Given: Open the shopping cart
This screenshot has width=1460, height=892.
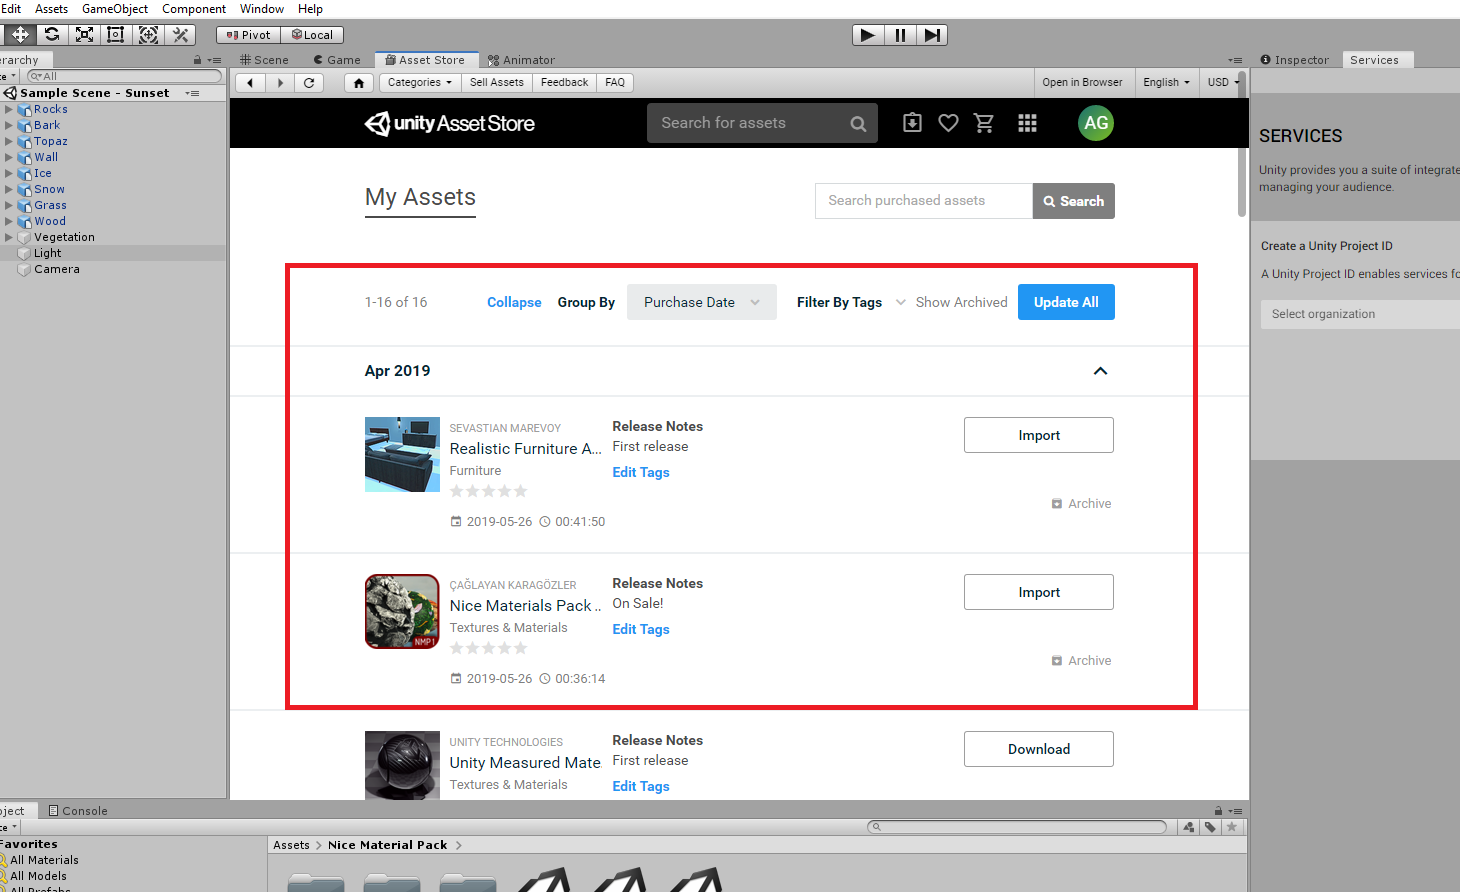Looking at the screenshot, I should pyautogui.click(x=984, y=123).
